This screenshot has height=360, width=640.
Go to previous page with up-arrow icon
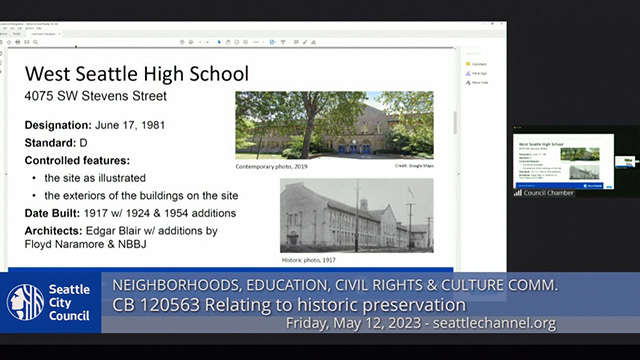pos(182,42)
